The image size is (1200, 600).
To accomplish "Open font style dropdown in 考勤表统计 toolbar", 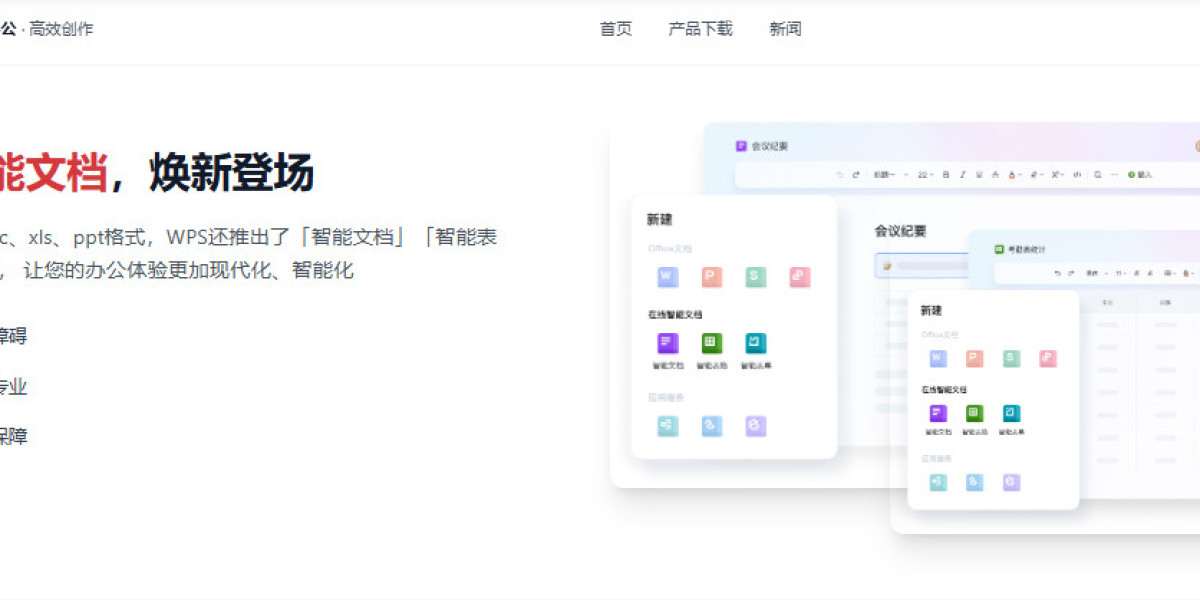I will tap(1097, 273).
